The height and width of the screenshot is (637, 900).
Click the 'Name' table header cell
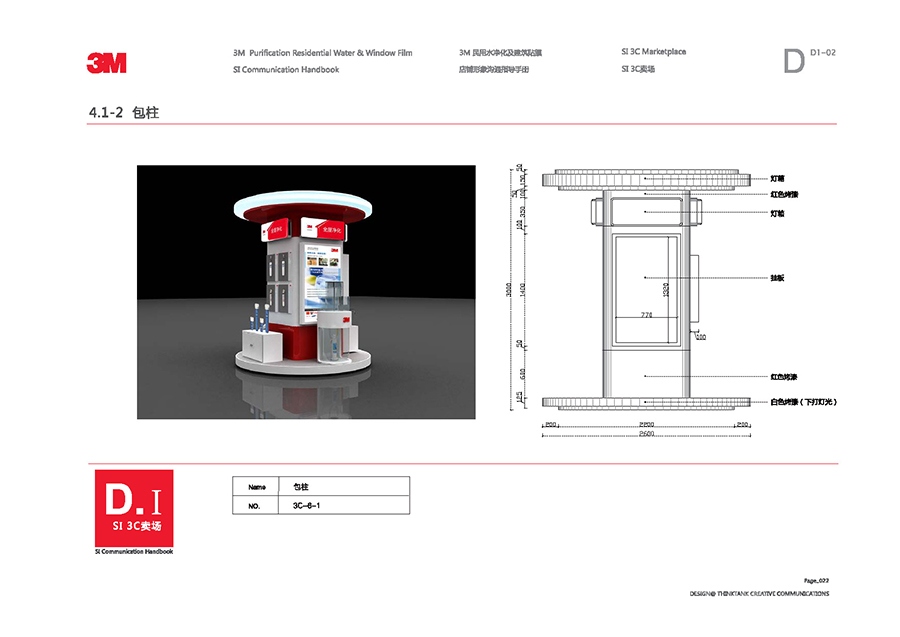[x=257, y=487]
